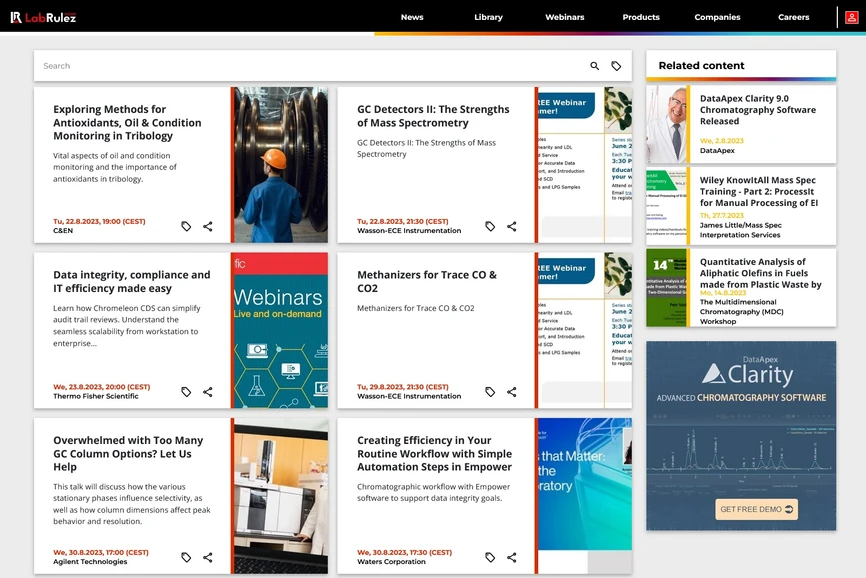Open the Careers menu

(793, 17)
